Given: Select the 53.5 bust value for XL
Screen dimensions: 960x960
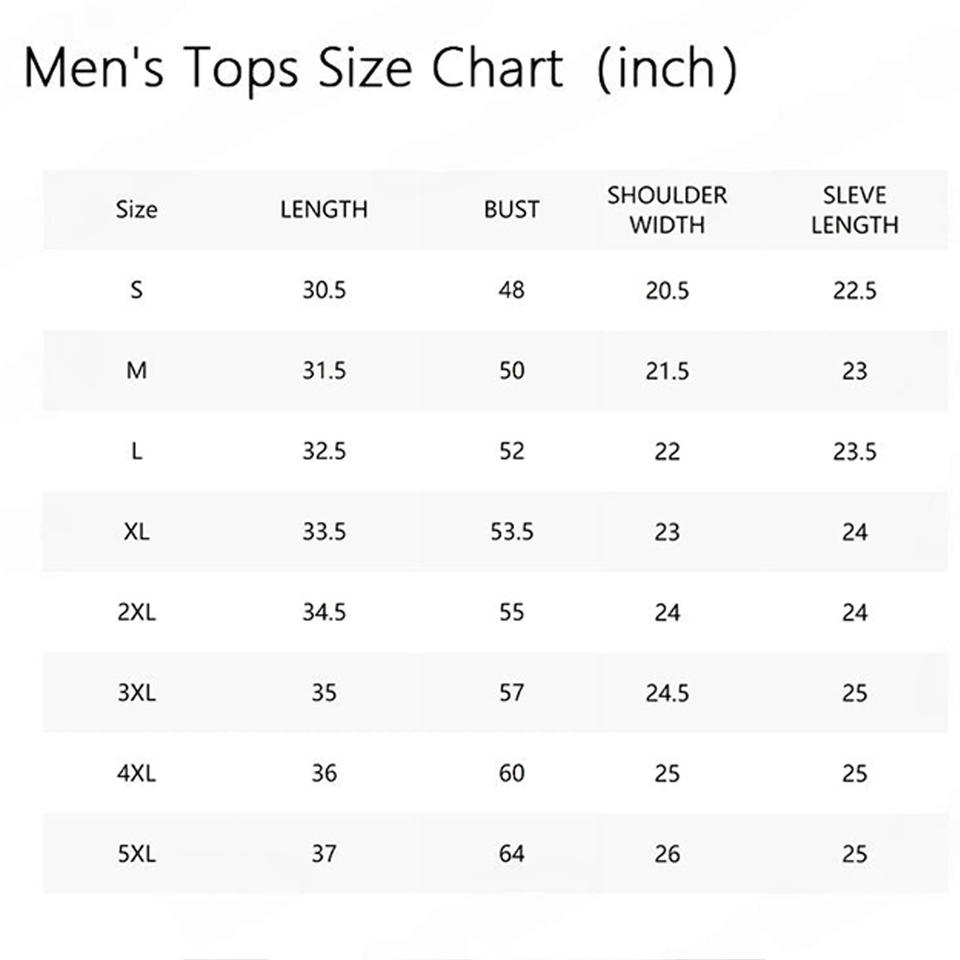Looking at the screenshot, I should (x=511, y=532).
